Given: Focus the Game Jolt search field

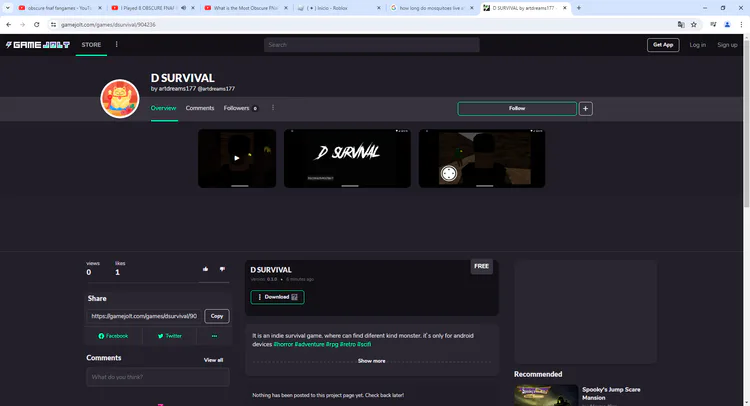Looking at the screenshot, I should 372,45.
